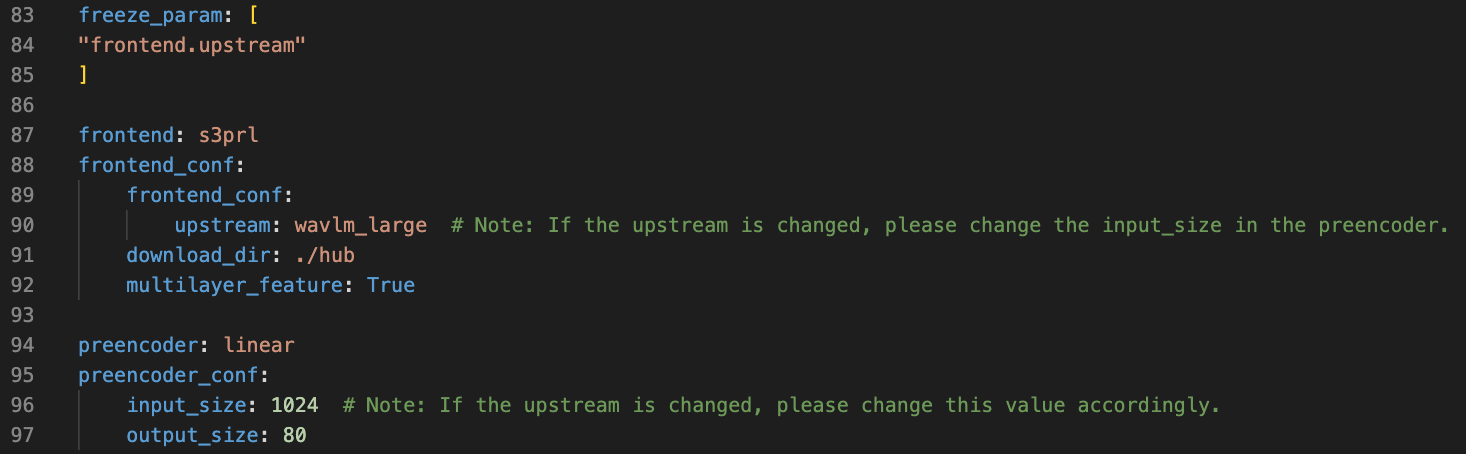Click the True value on line 92

click(x=391, y=285)
